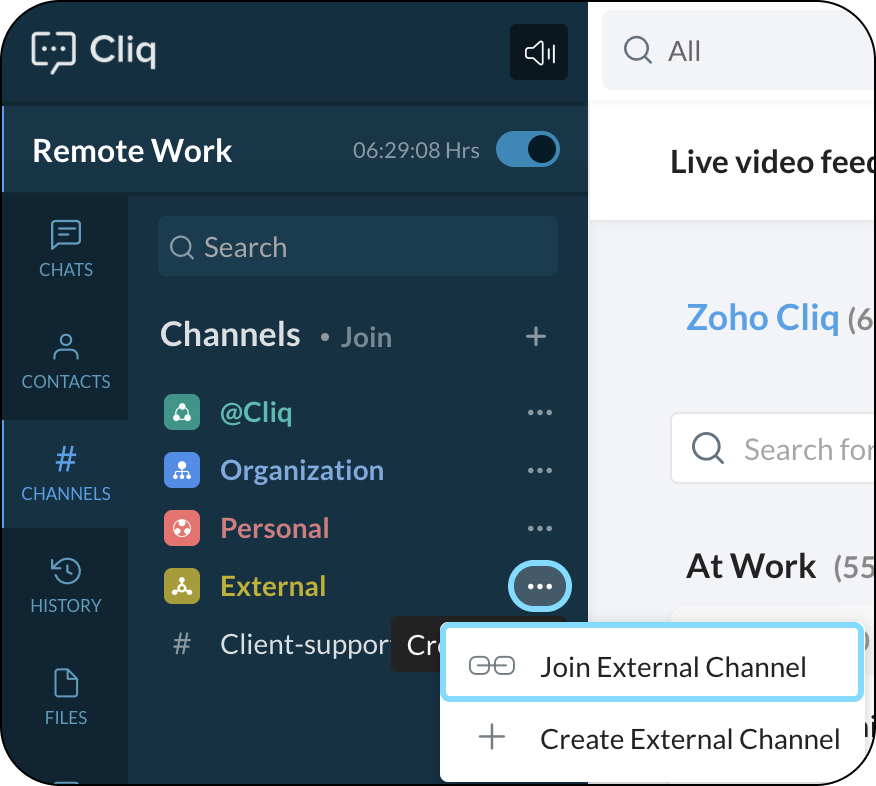Open more options for Personal
876x786 pixels.
click(x=540, y=528)
